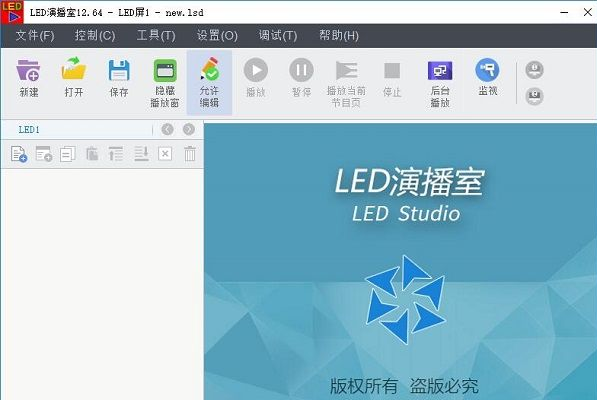Screen dimensions: 597x400
Task: Click the 后台播放 background play icon
Action: point(440,83)
